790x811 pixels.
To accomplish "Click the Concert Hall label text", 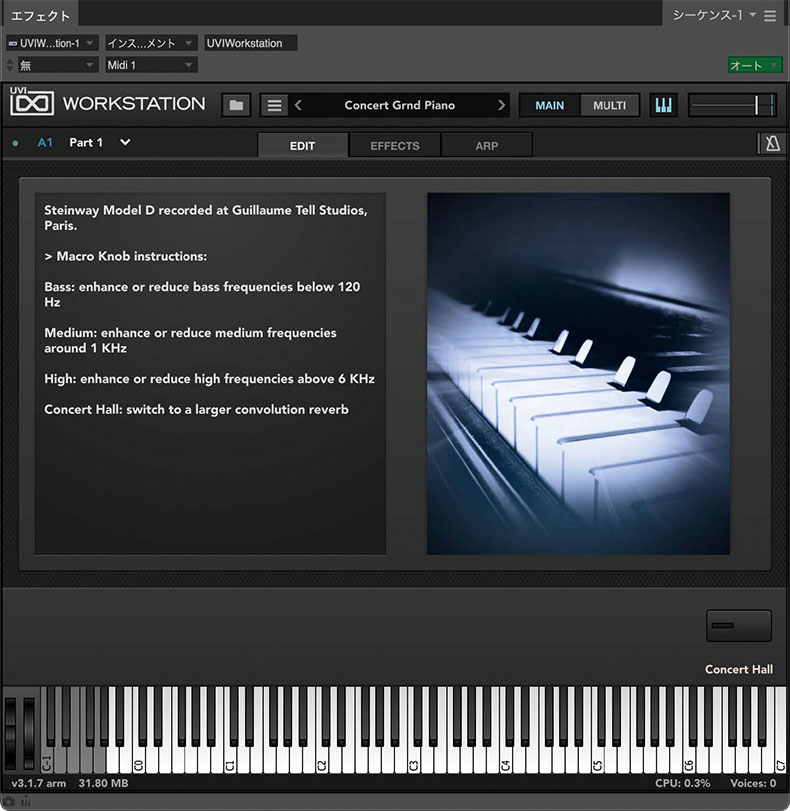I will [x=739, y=669].
